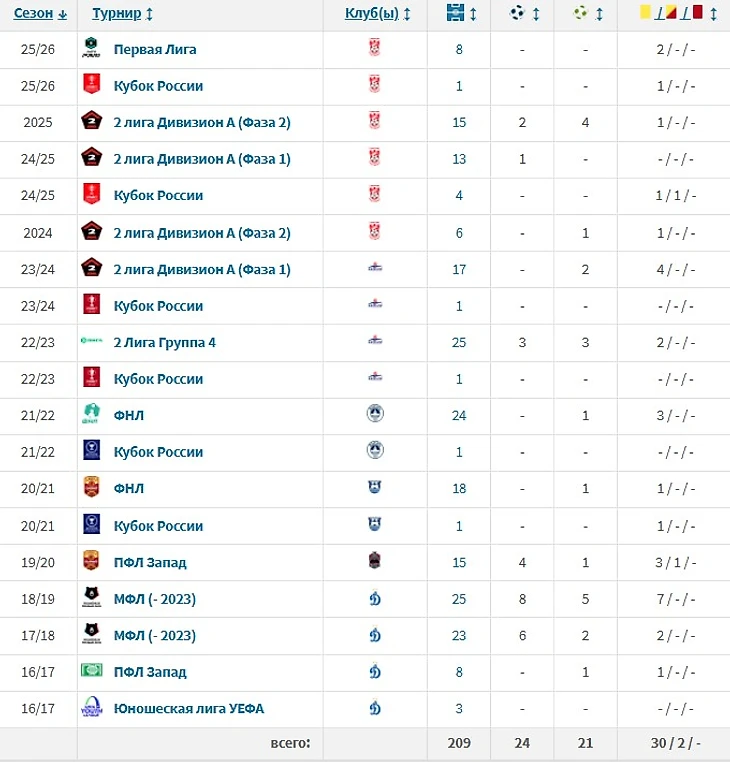Click club logo in 19/20 ПФЛ Запад row

click(x=375, y=561)
